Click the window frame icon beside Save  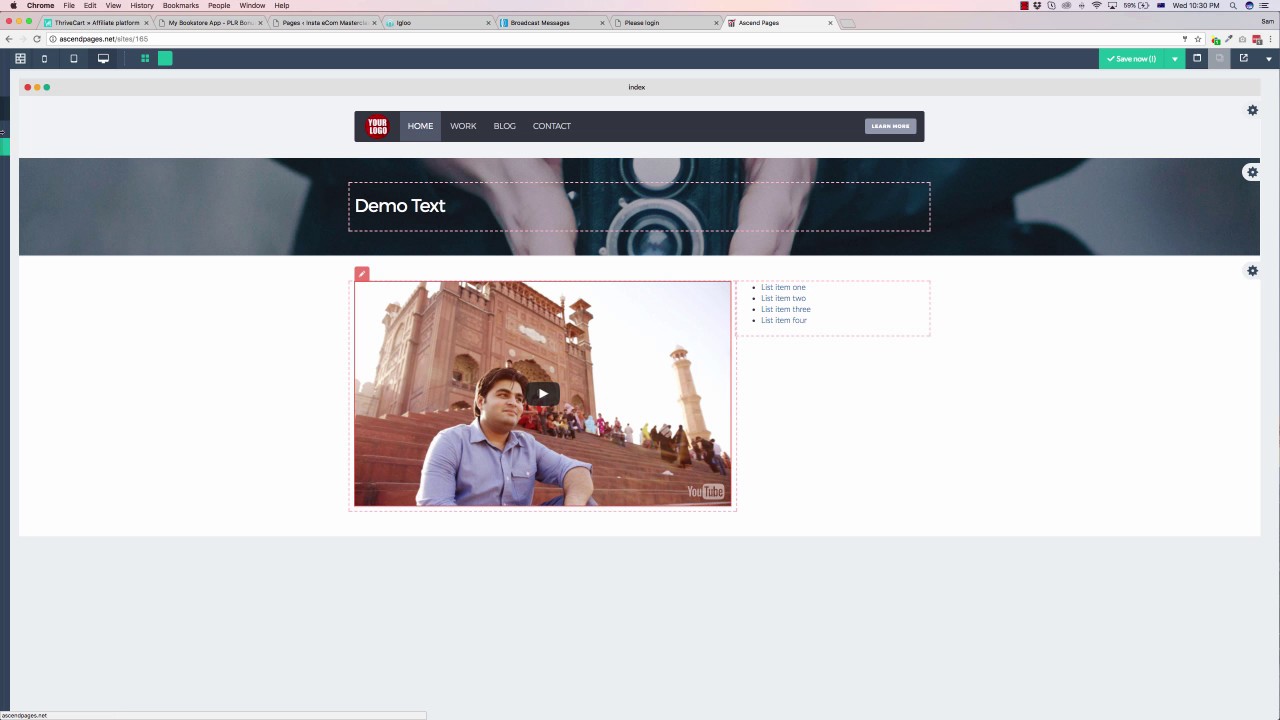tap(1197, 58)
